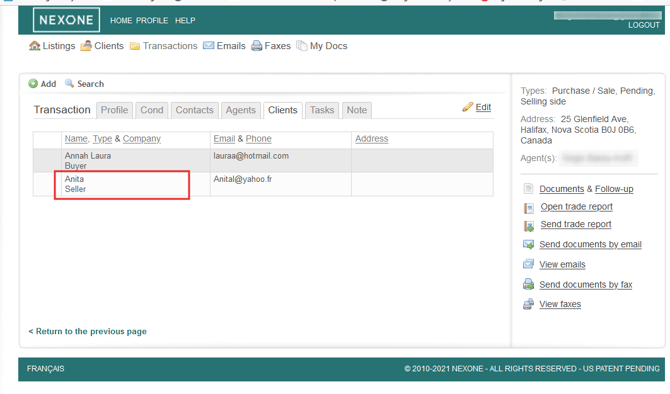Open HELP in top bar
The image size is (670, 394).
(x=185, y=21)
